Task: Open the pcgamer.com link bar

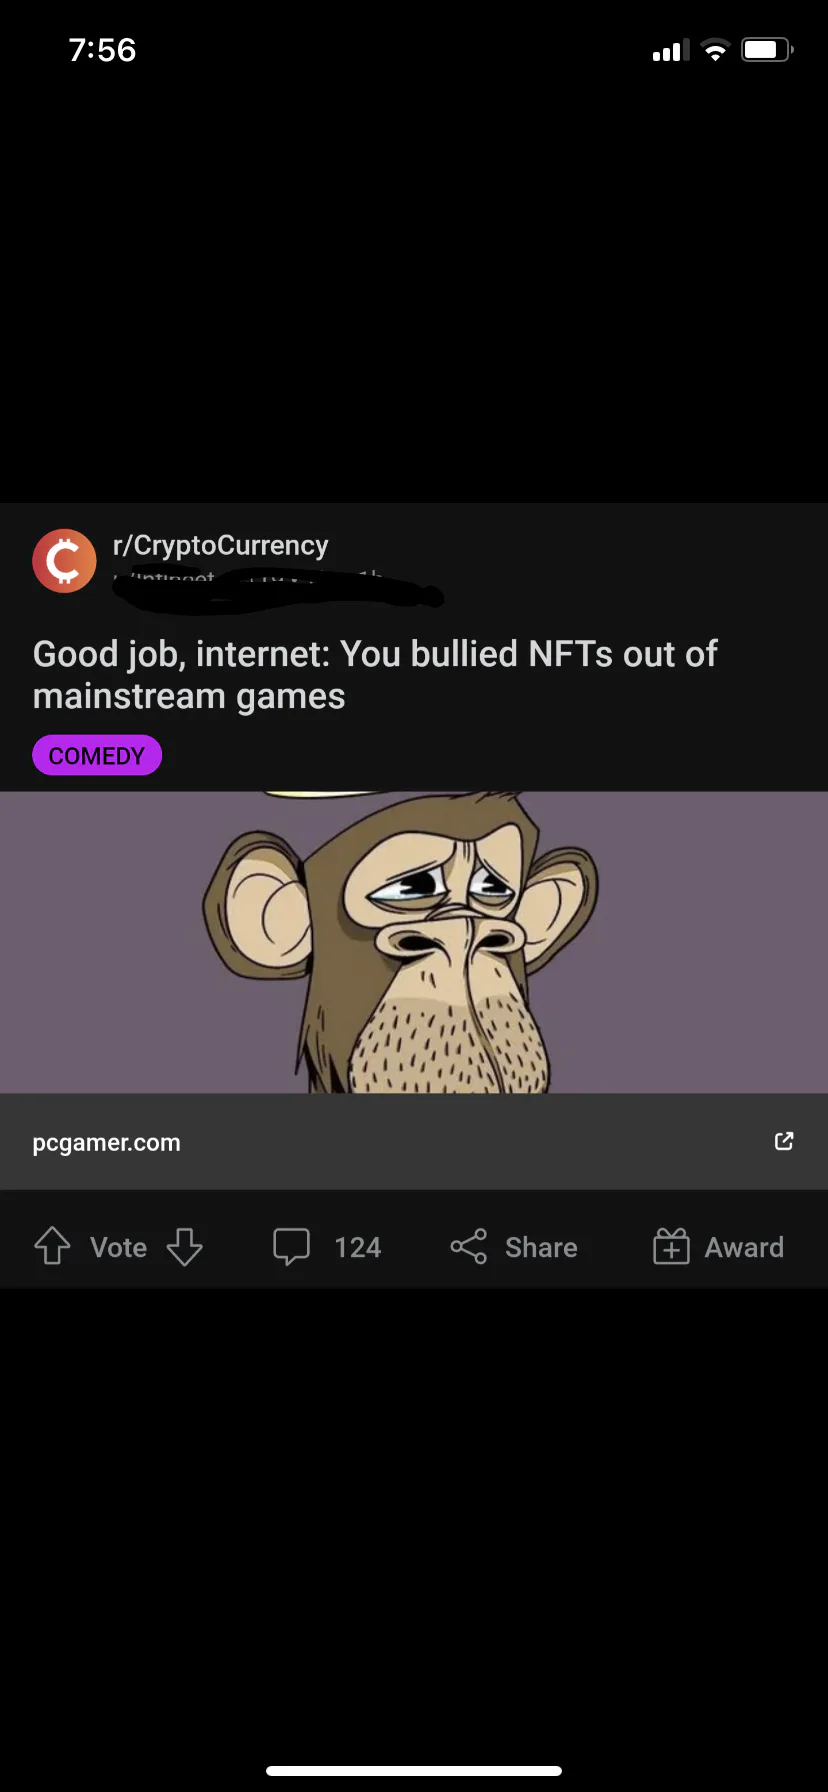Action: click(x=414, y=1141)
